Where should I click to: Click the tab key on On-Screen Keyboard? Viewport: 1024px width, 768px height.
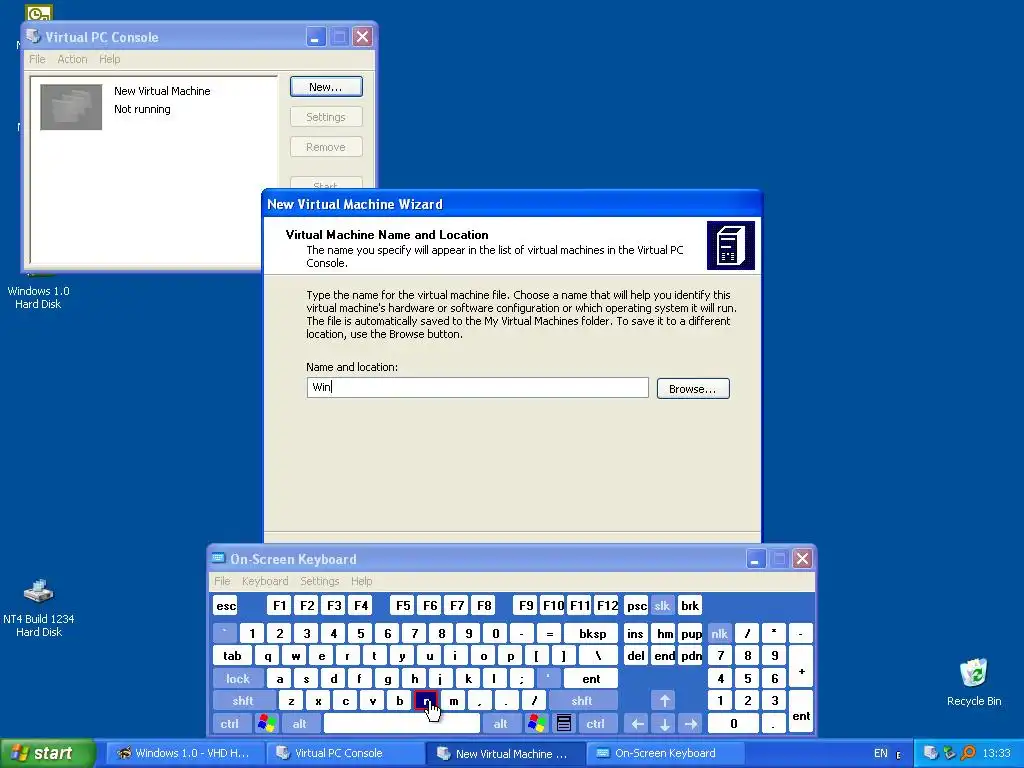[232, 656]
